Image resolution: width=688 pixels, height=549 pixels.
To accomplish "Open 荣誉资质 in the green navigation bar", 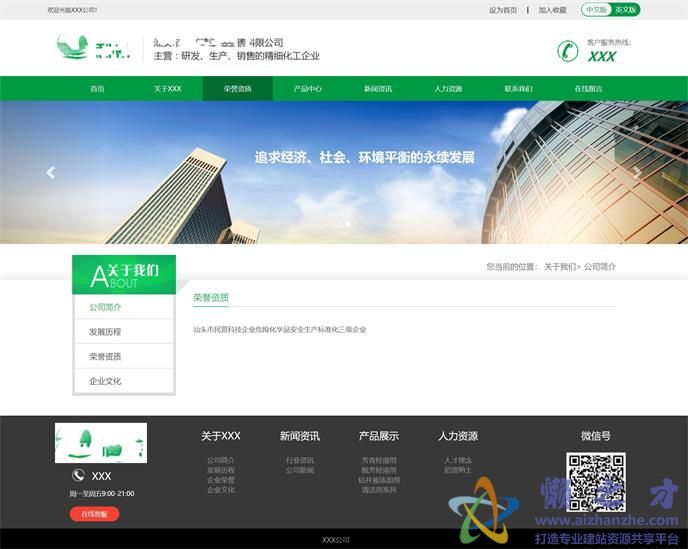I will point(237,89).
